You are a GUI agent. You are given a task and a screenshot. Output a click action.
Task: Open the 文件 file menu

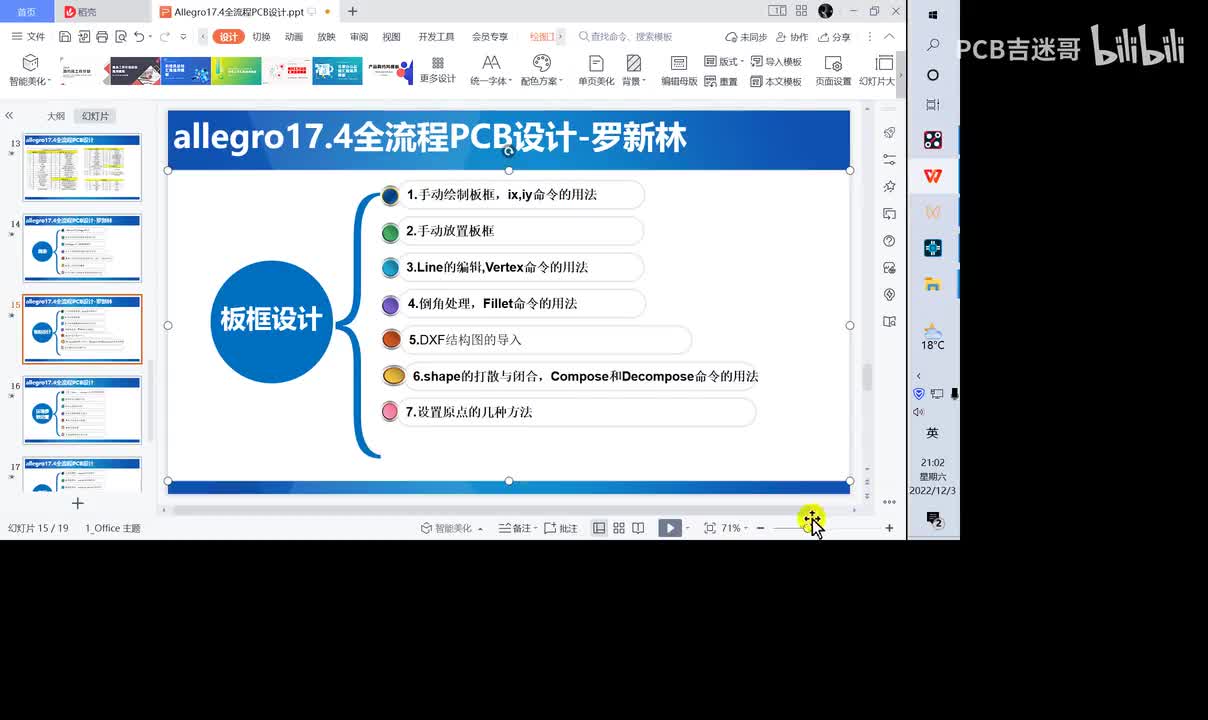coord(28,37)
